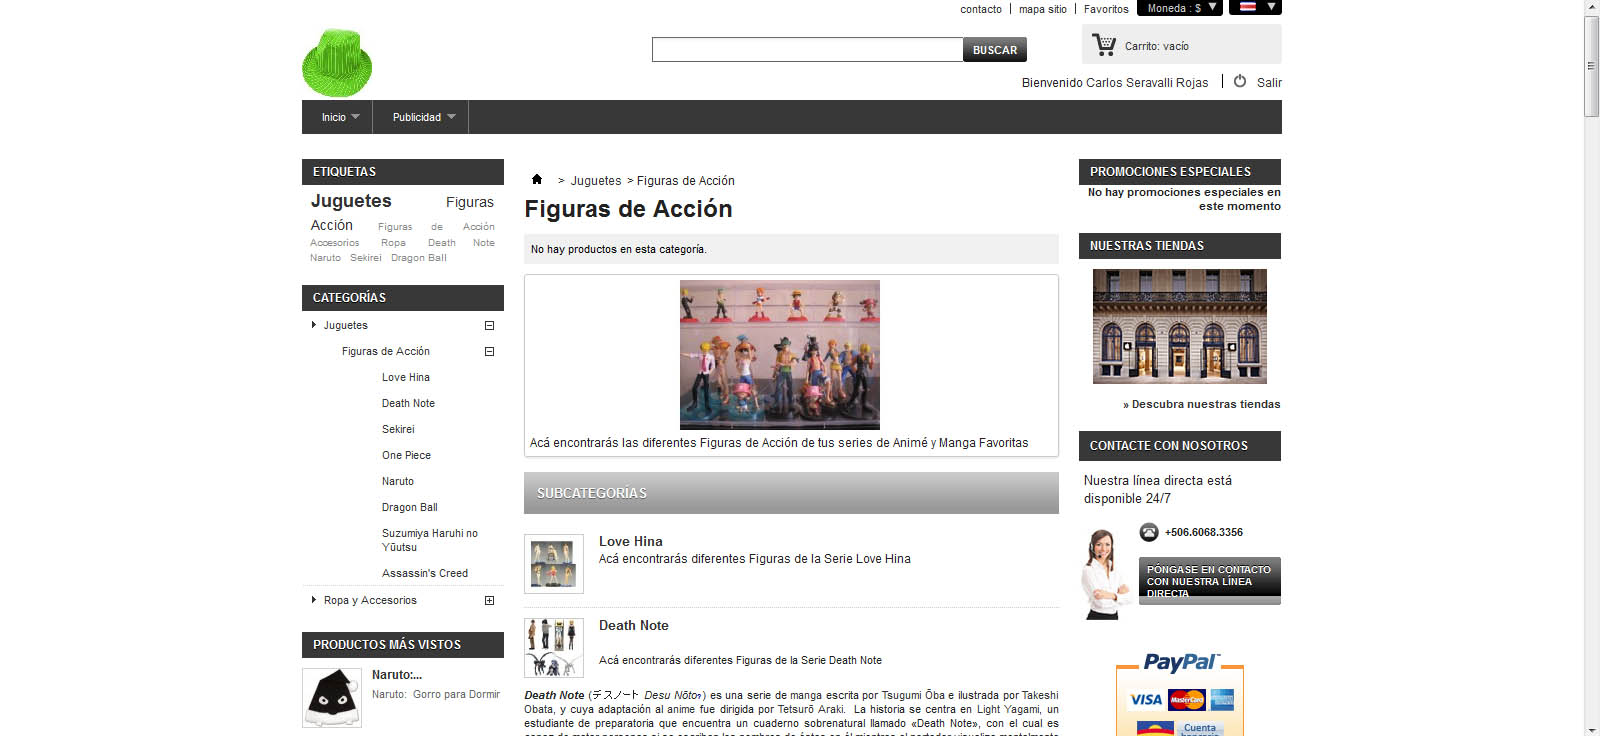Open the mapa sitio link
Image resolution: width=1600 pixels, height=736 pixels.
pyautogui.click(x=1043, y=9)
